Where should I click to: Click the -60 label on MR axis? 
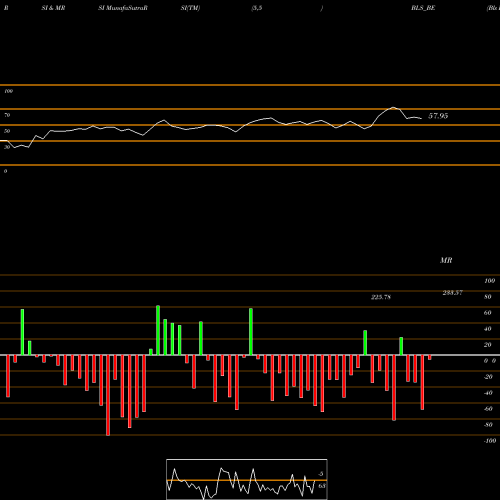(488, 409)
